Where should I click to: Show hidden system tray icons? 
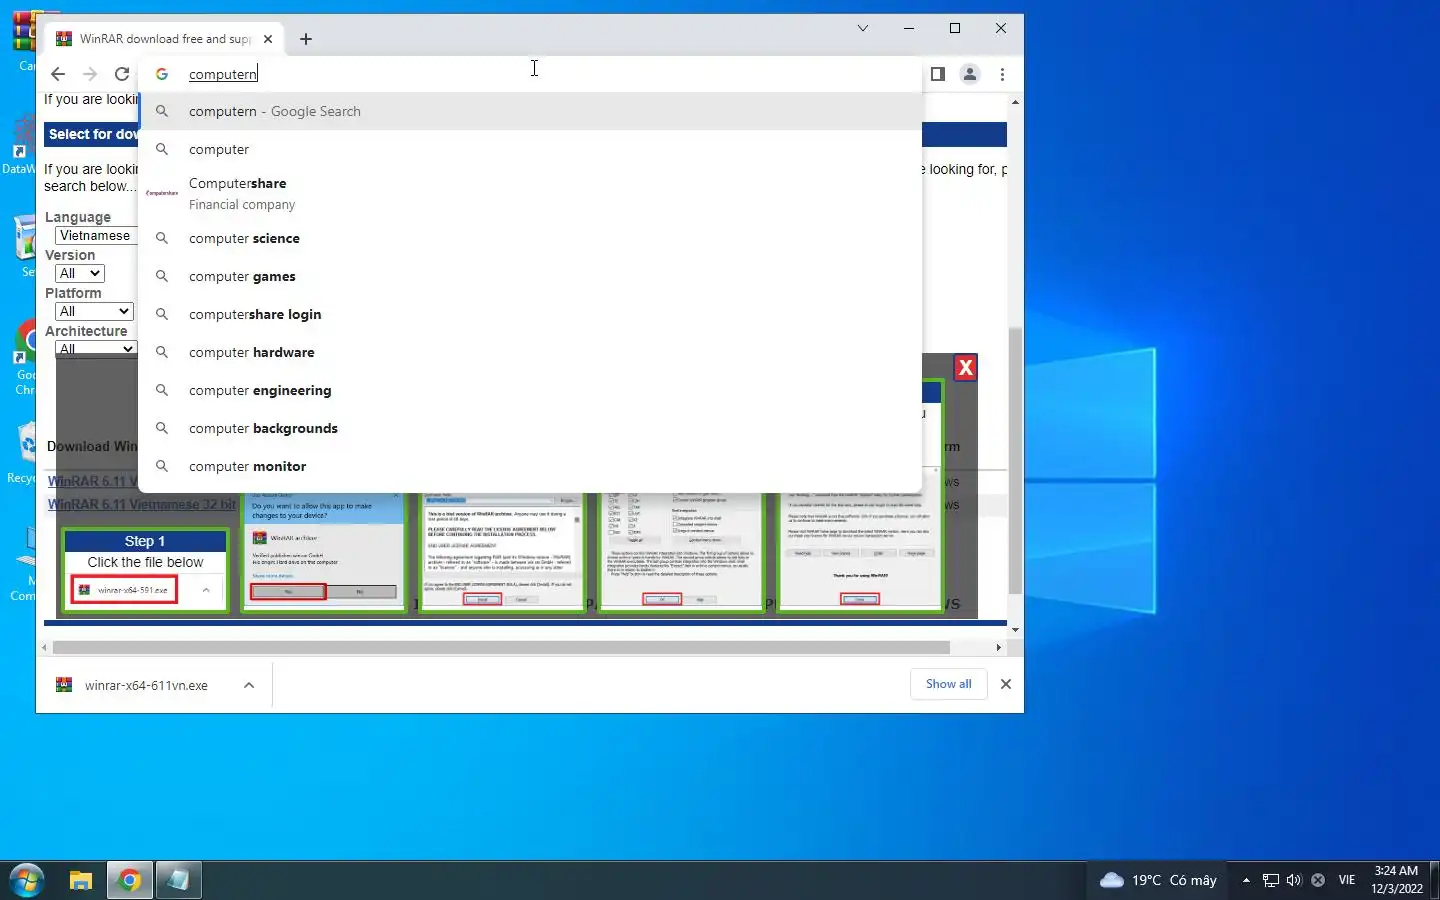pos(1246,881)
